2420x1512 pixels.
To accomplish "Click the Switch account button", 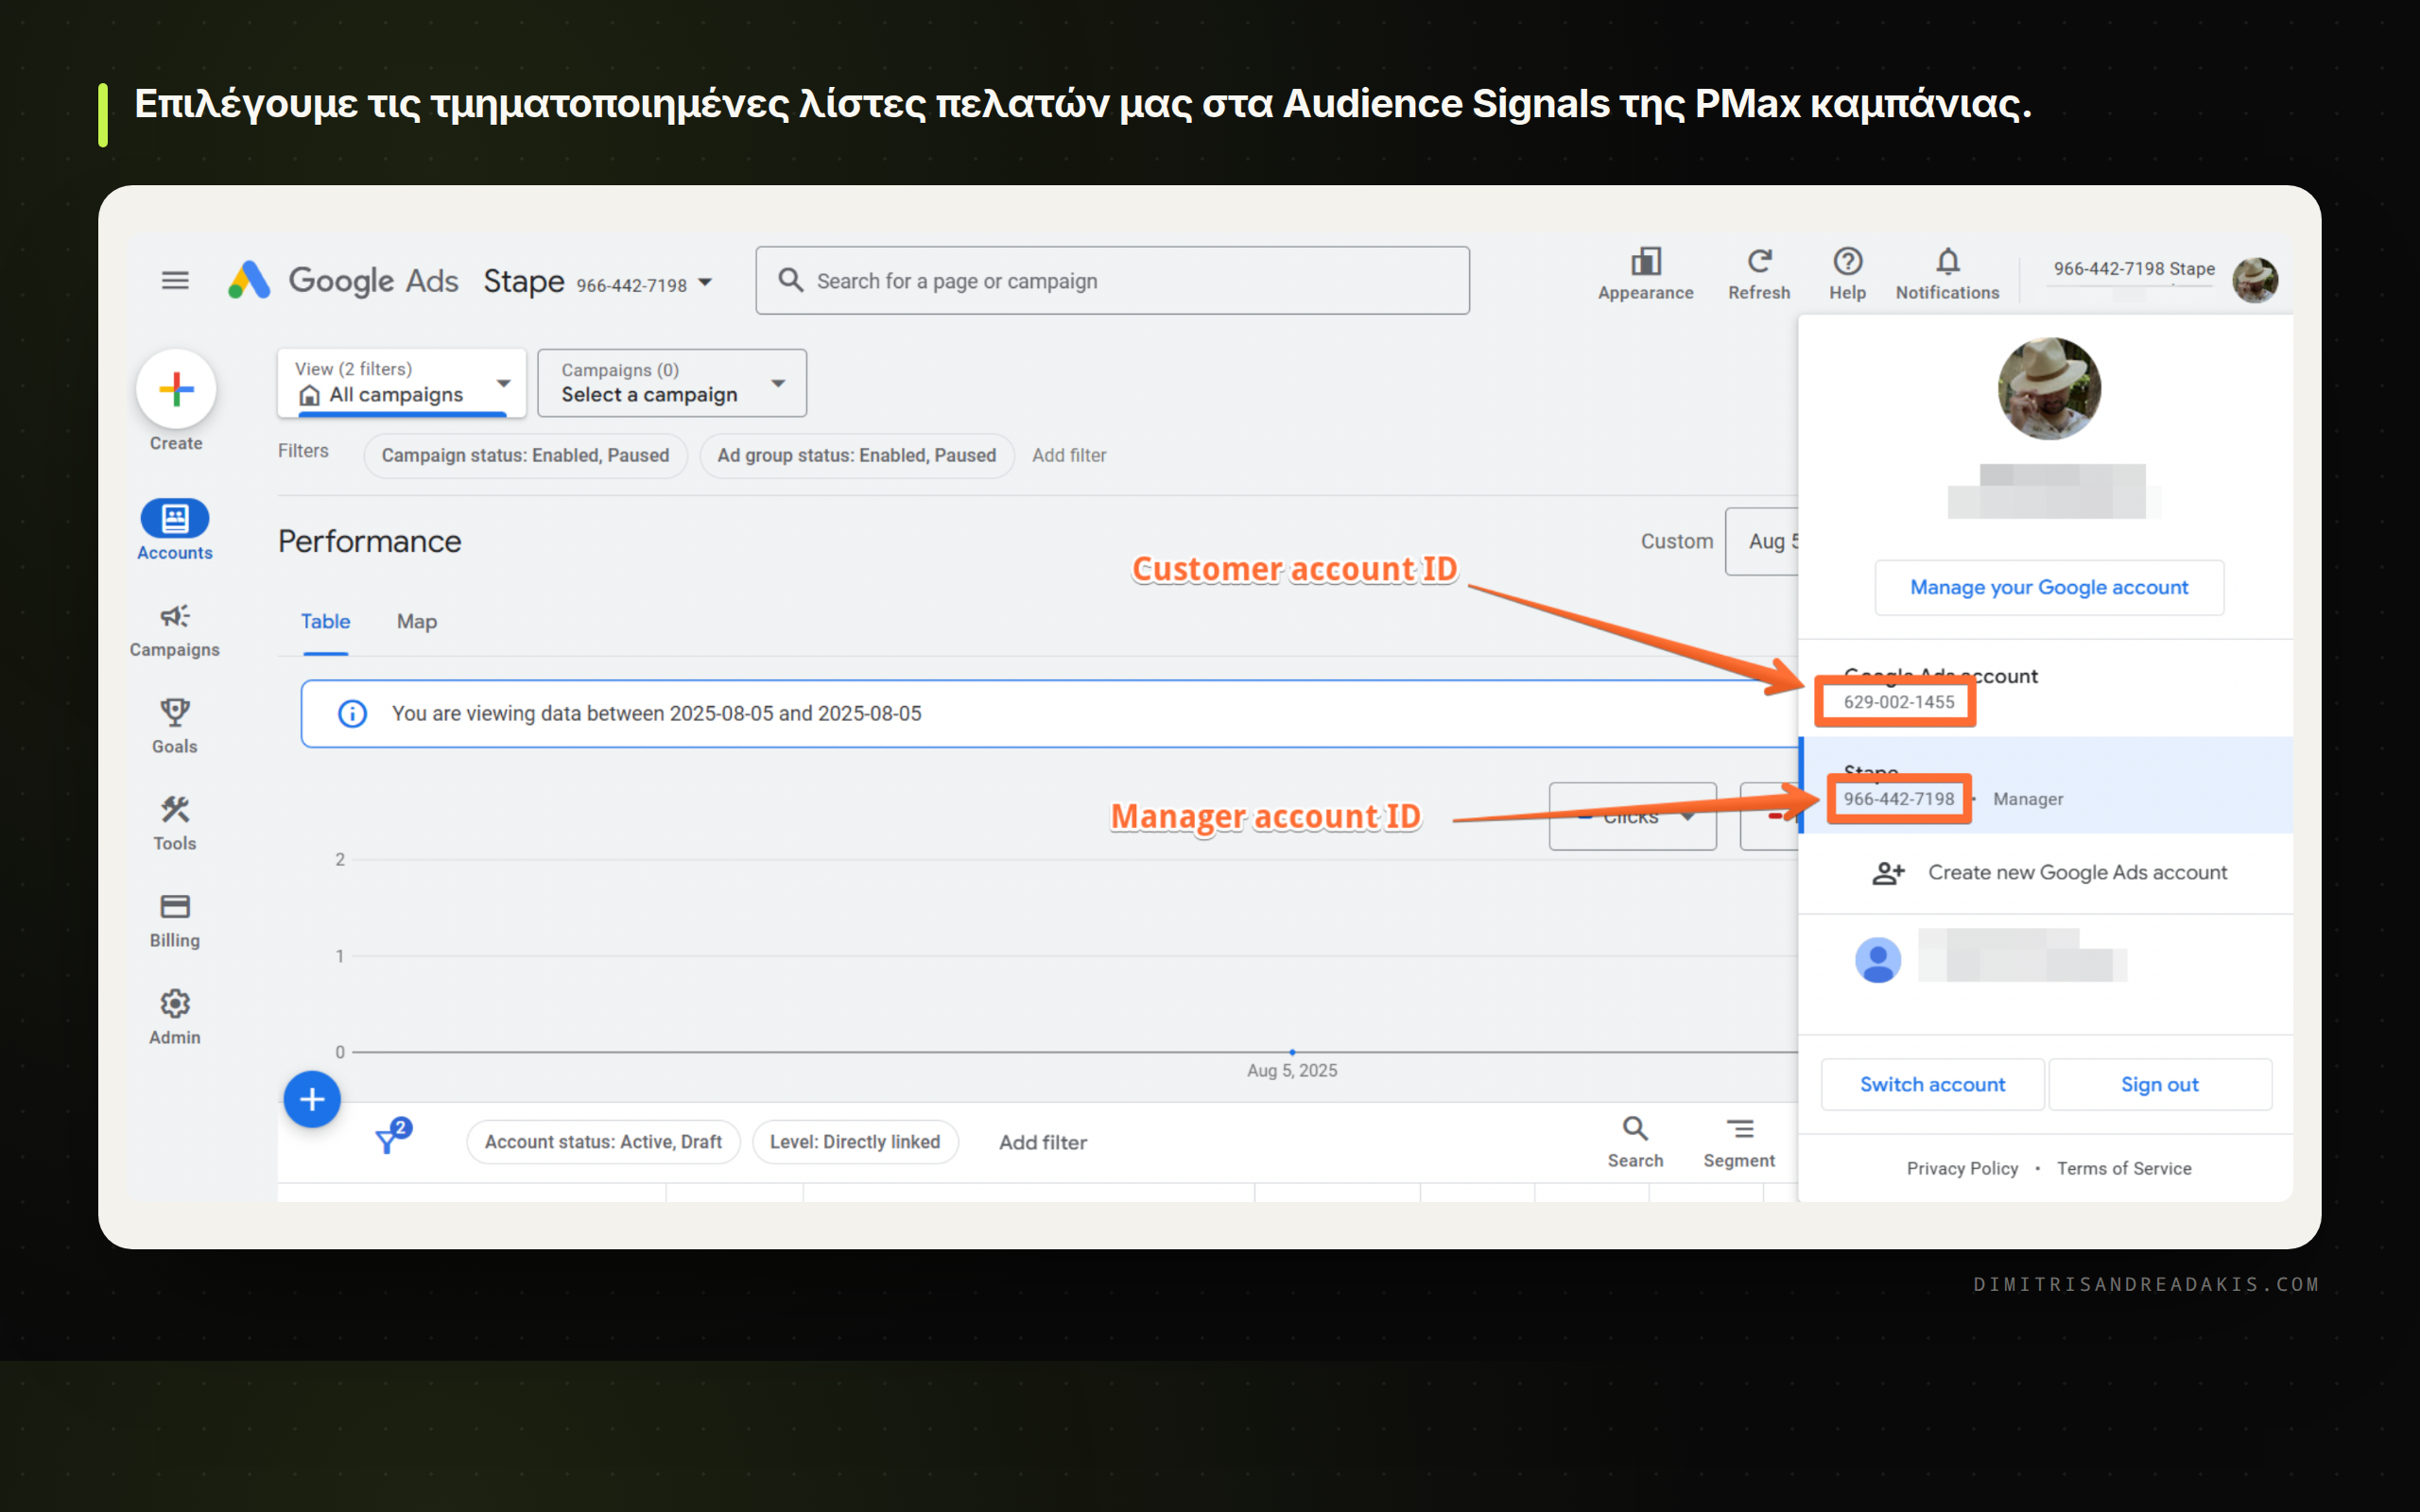I will (1932, 1085).
